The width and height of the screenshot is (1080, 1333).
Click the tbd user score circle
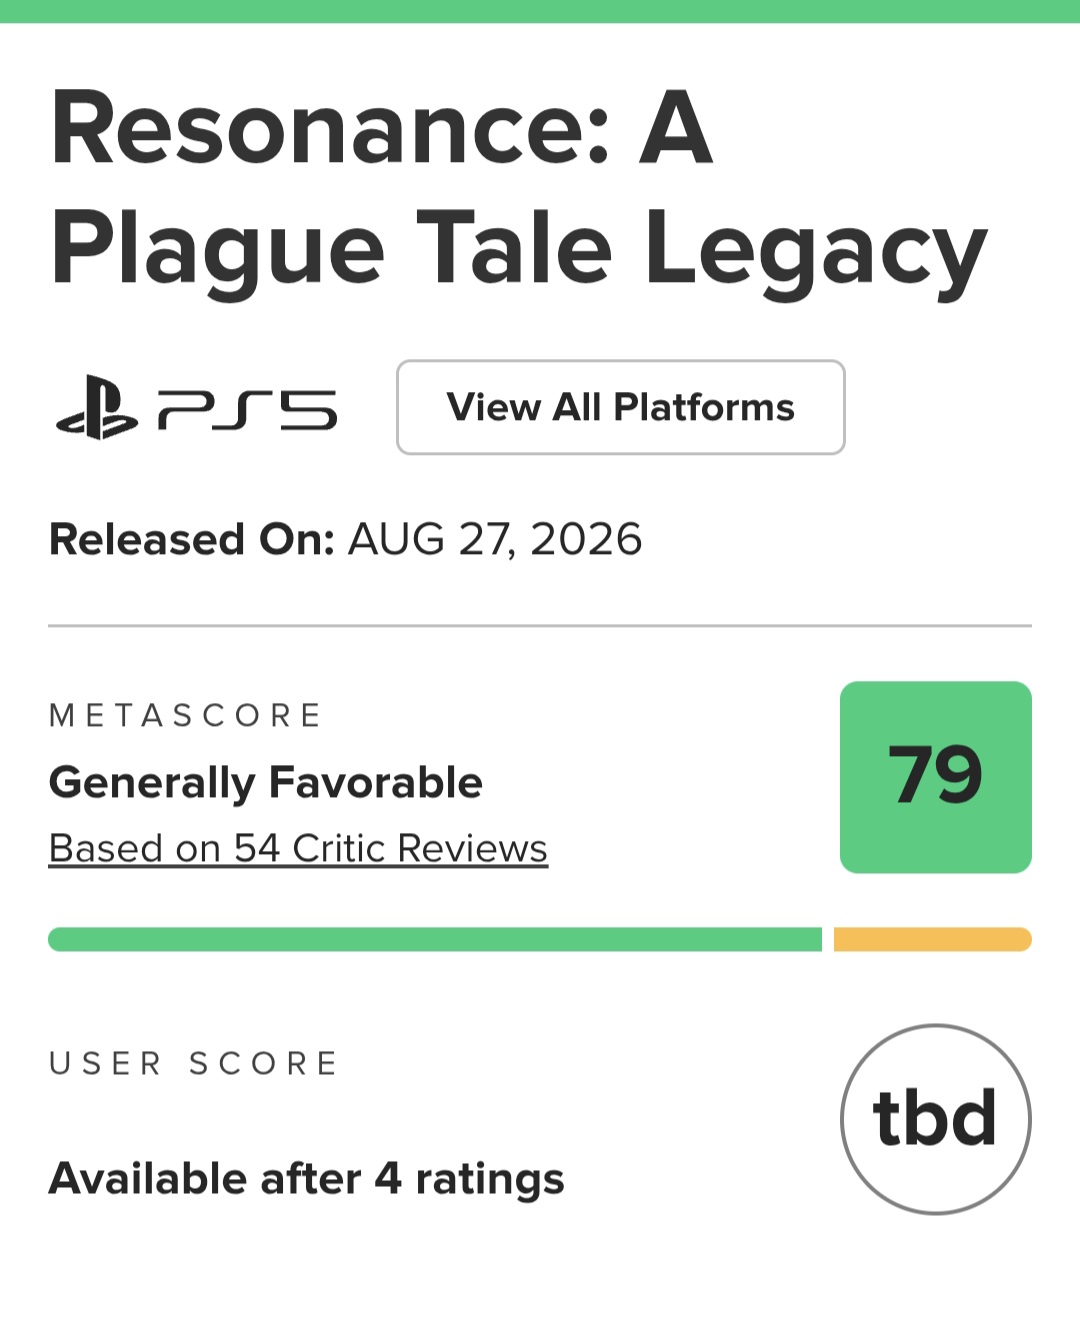click(936, 1119)
